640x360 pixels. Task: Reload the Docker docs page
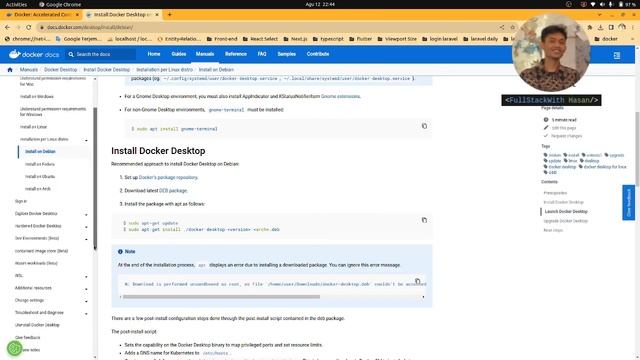(x=29, y=27)
